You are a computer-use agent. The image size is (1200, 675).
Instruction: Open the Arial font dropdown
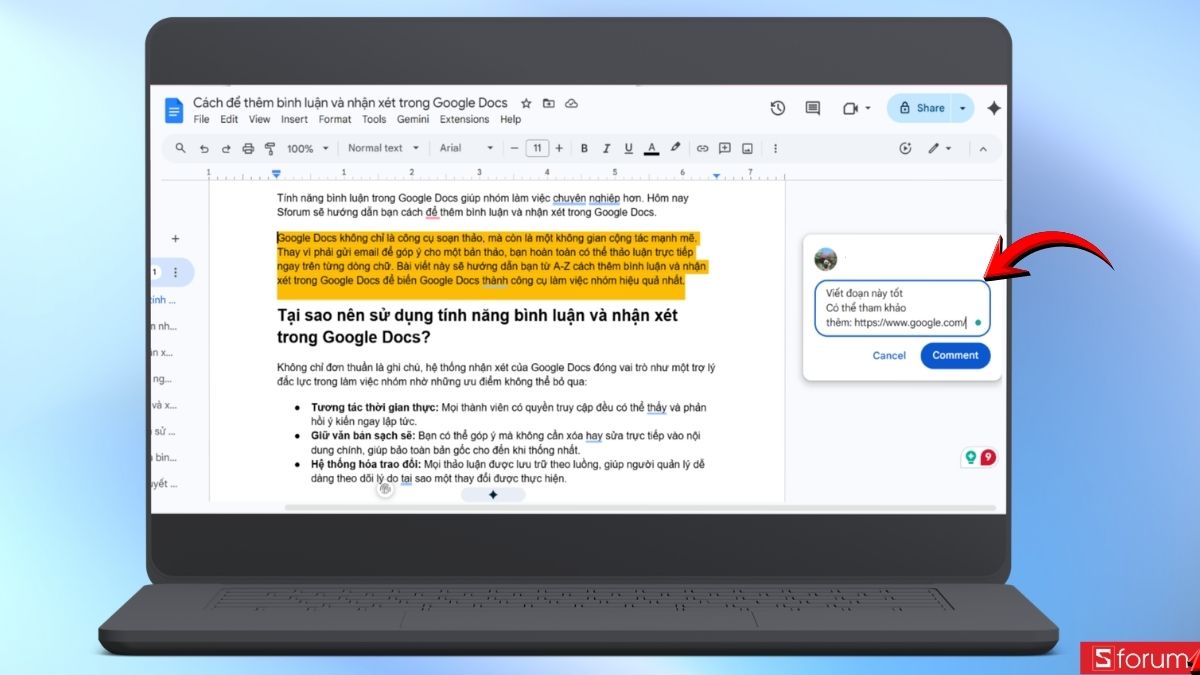pyautogui.click(x=467, y=148)
